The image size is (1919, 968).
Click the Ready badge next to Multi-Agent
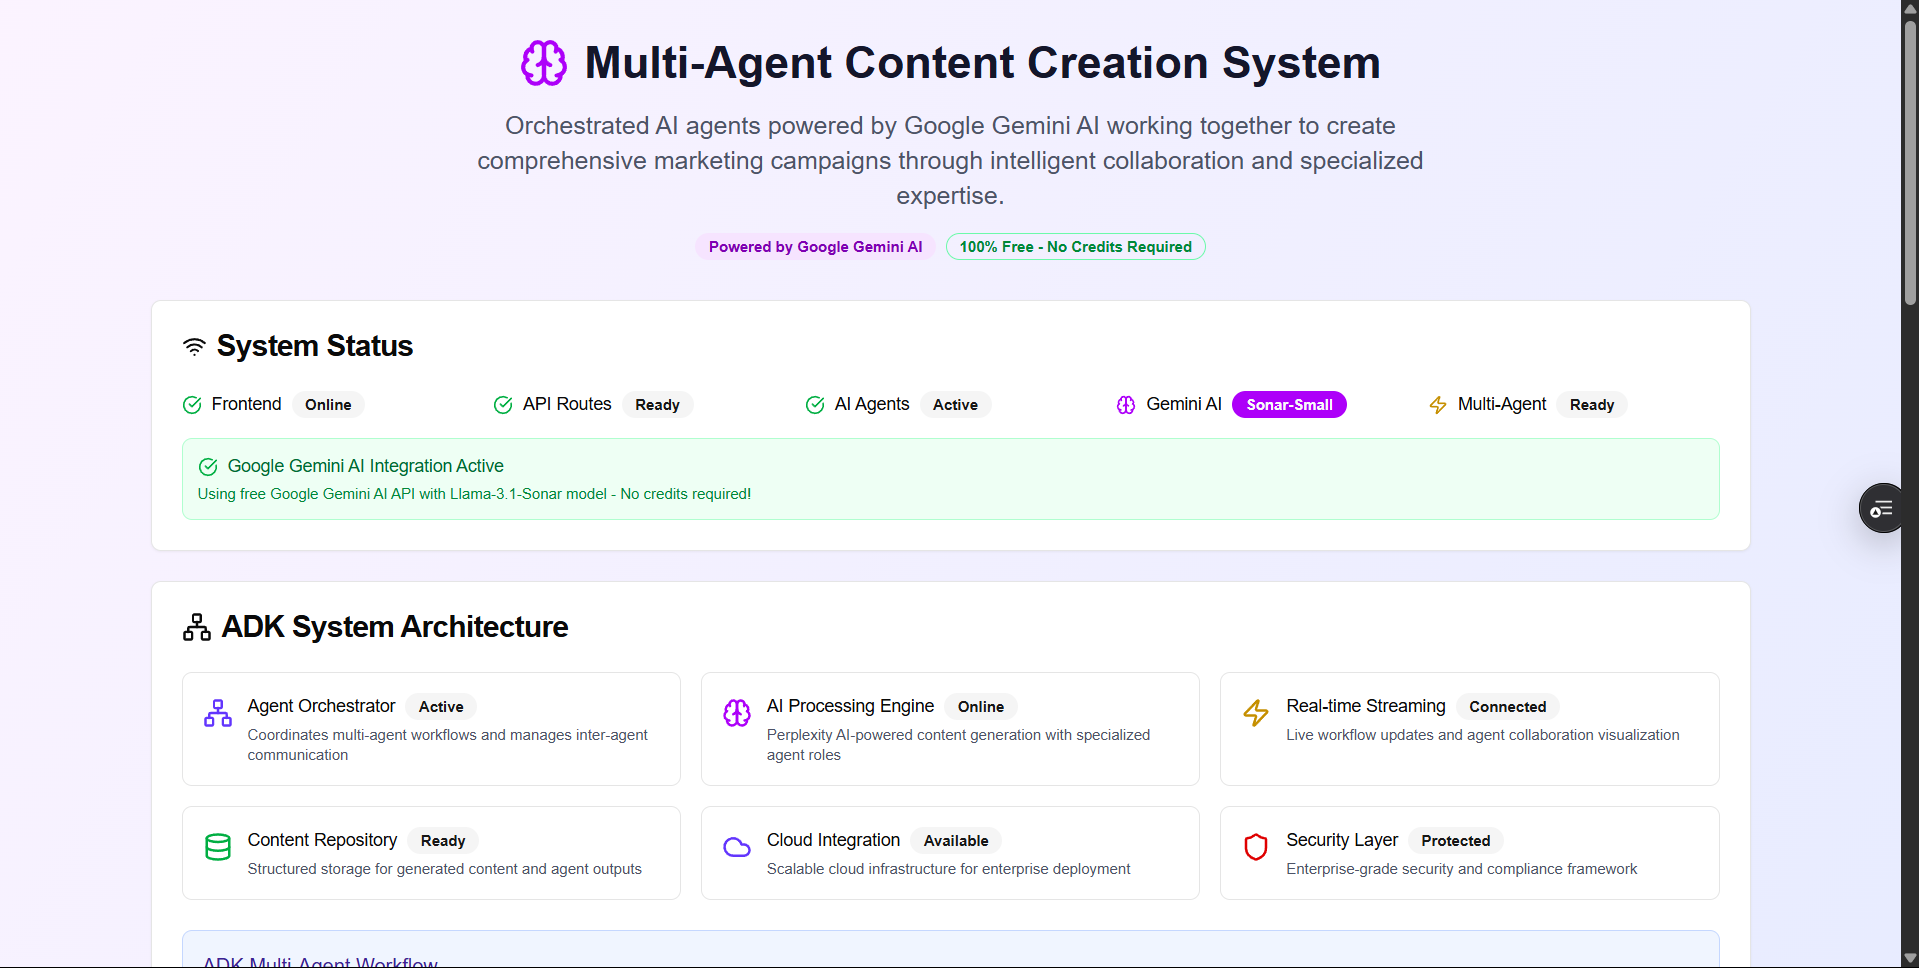pos(1592,405)
